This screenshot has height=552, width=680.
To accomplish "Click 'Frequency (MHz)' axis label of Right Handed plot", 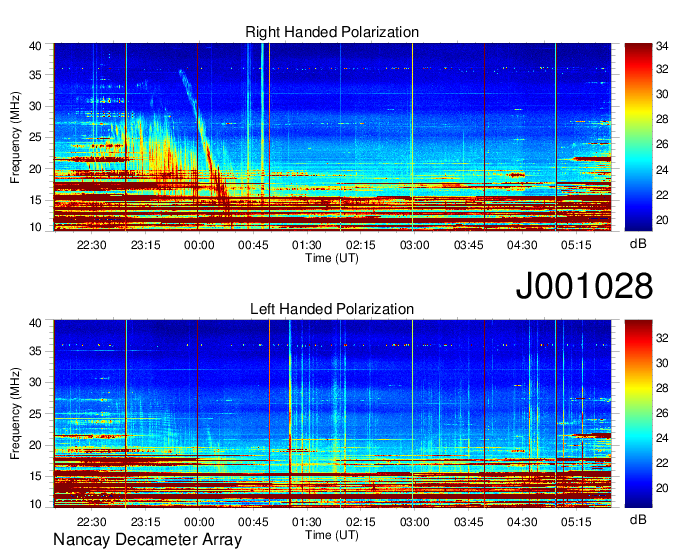I will click(x=15, y=137).
